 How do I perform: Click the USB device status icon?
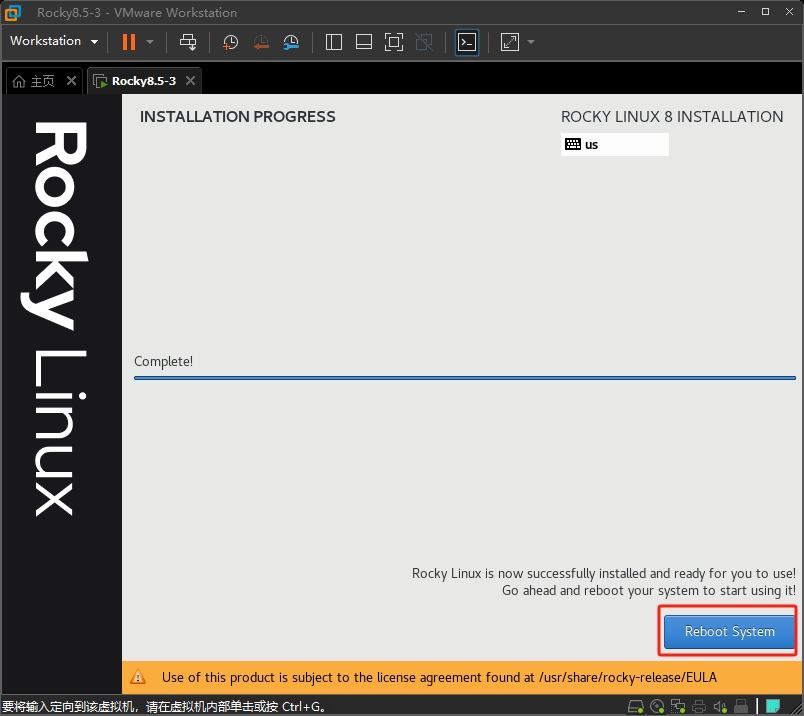[x=741, y=707]
